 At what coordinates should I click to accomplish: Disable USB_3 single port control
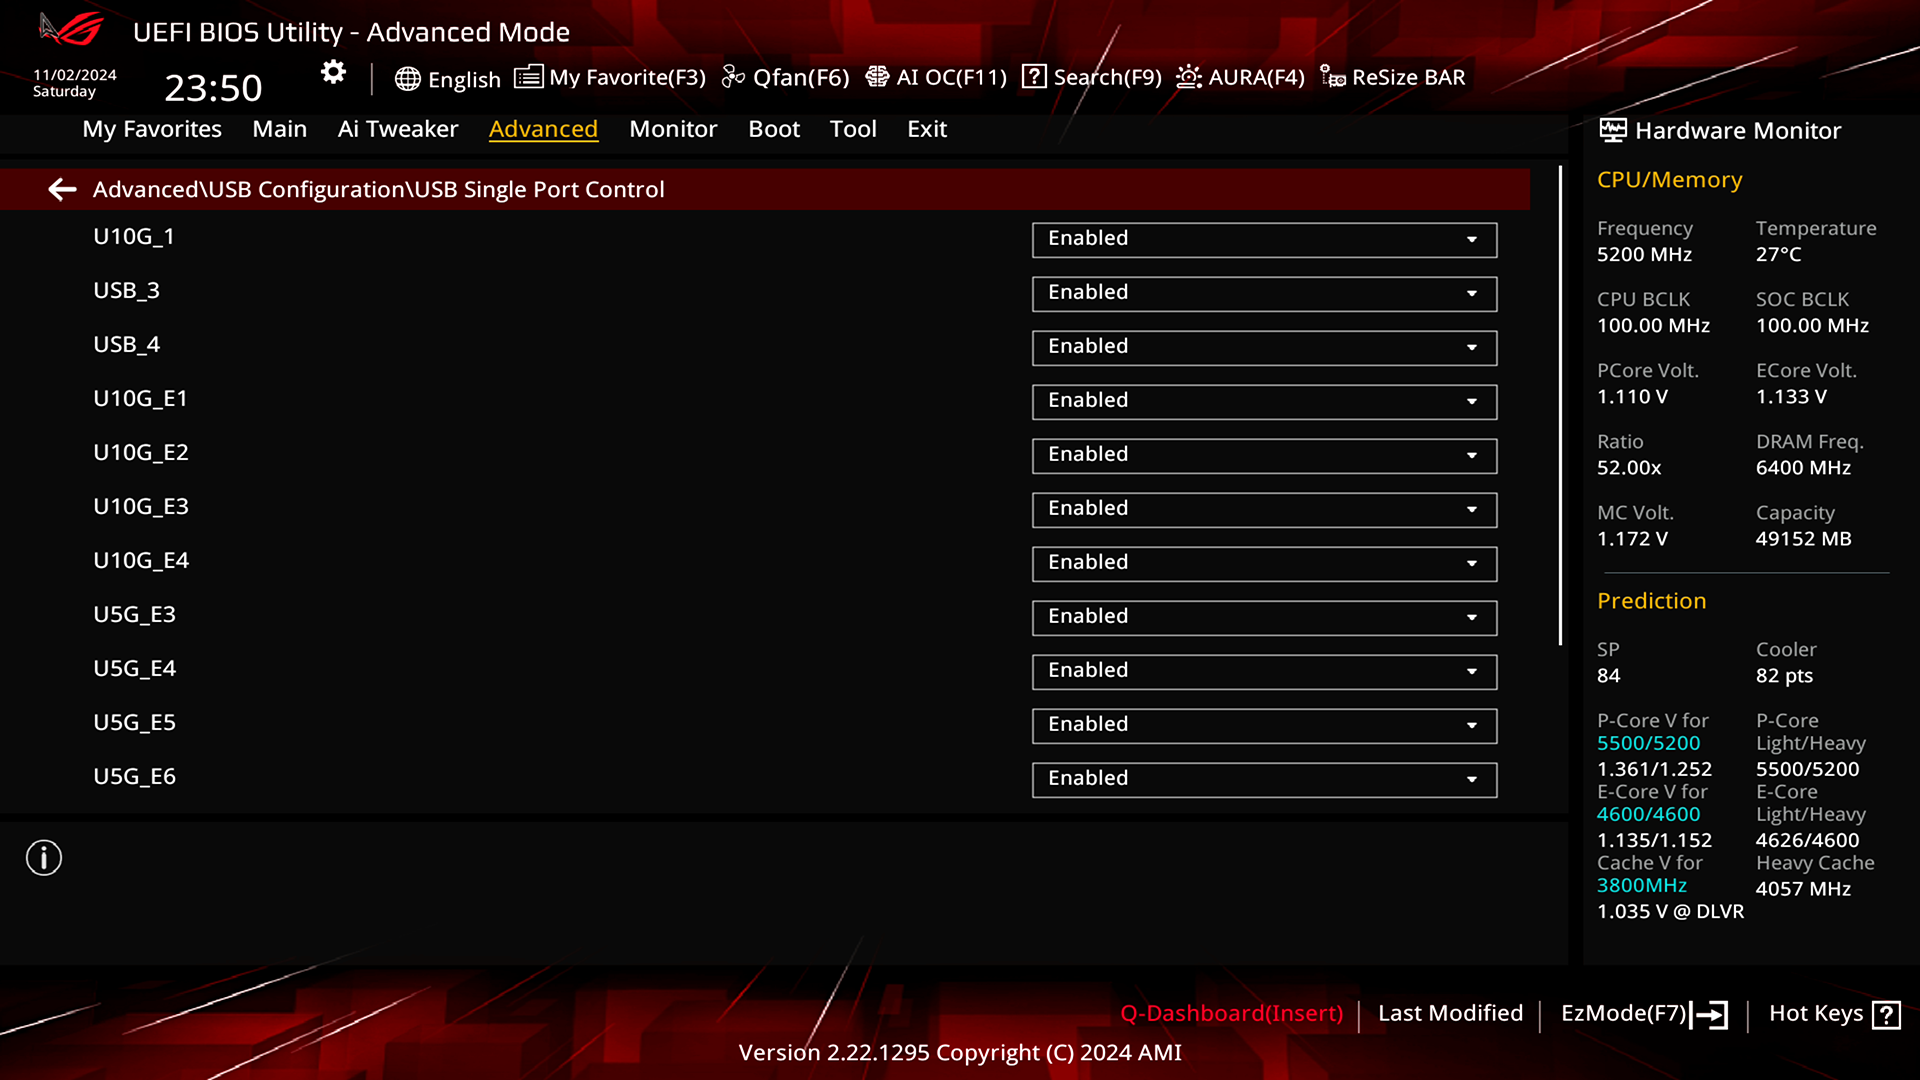1263,291
